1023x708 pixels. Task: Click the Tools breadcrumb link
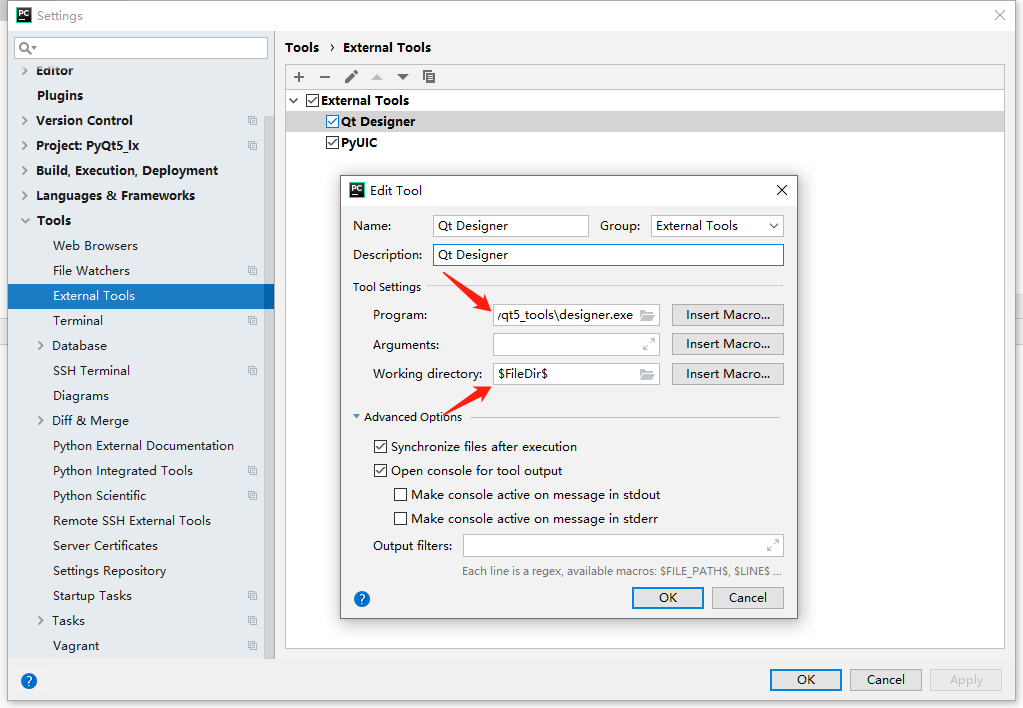coord(302,48)
